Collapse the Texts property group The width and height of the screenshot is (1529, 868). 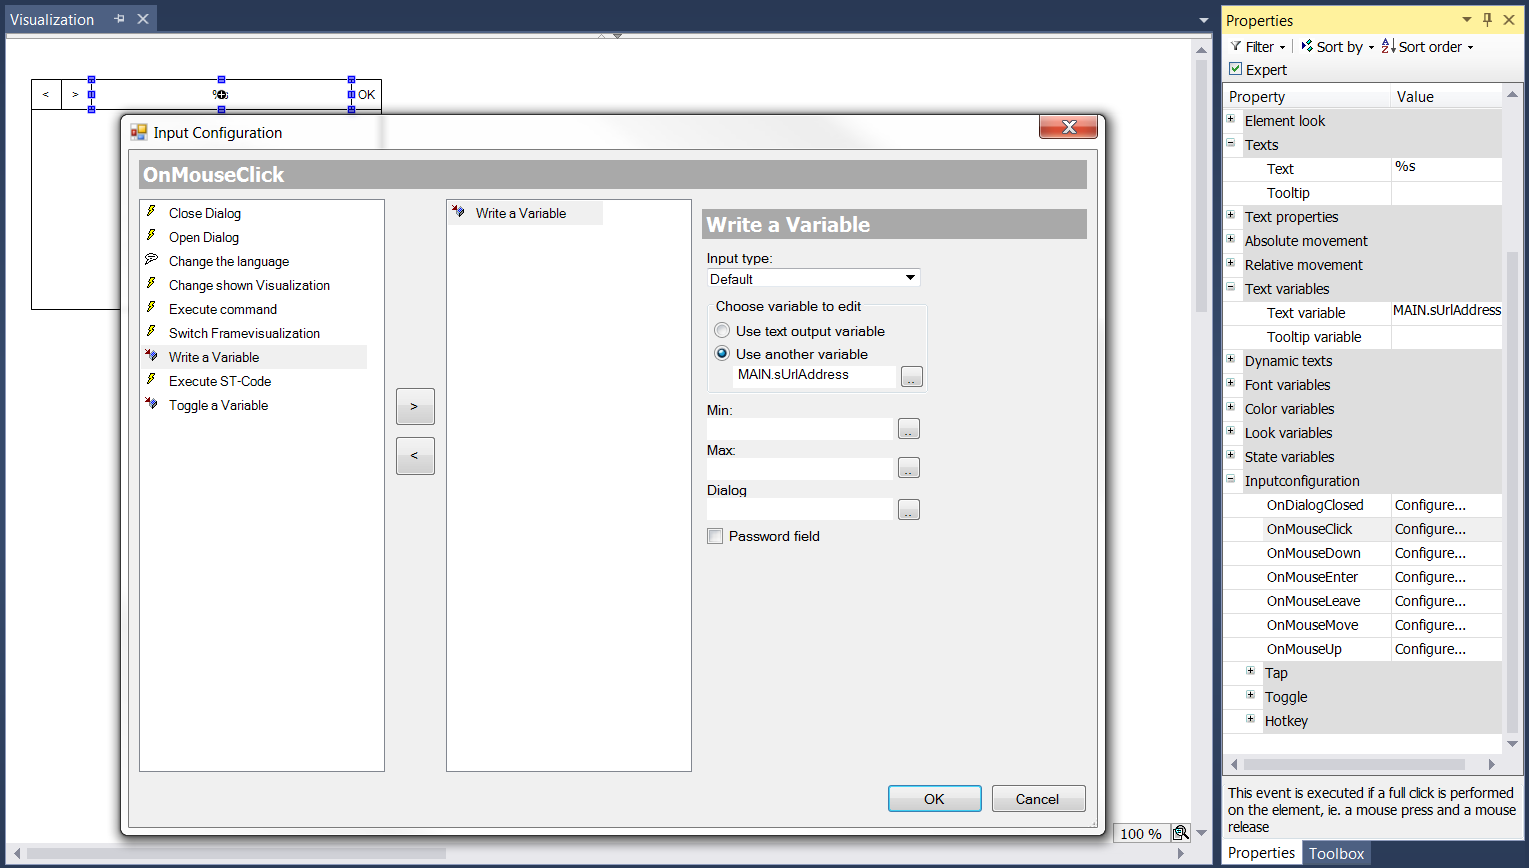coord(1231,144)
